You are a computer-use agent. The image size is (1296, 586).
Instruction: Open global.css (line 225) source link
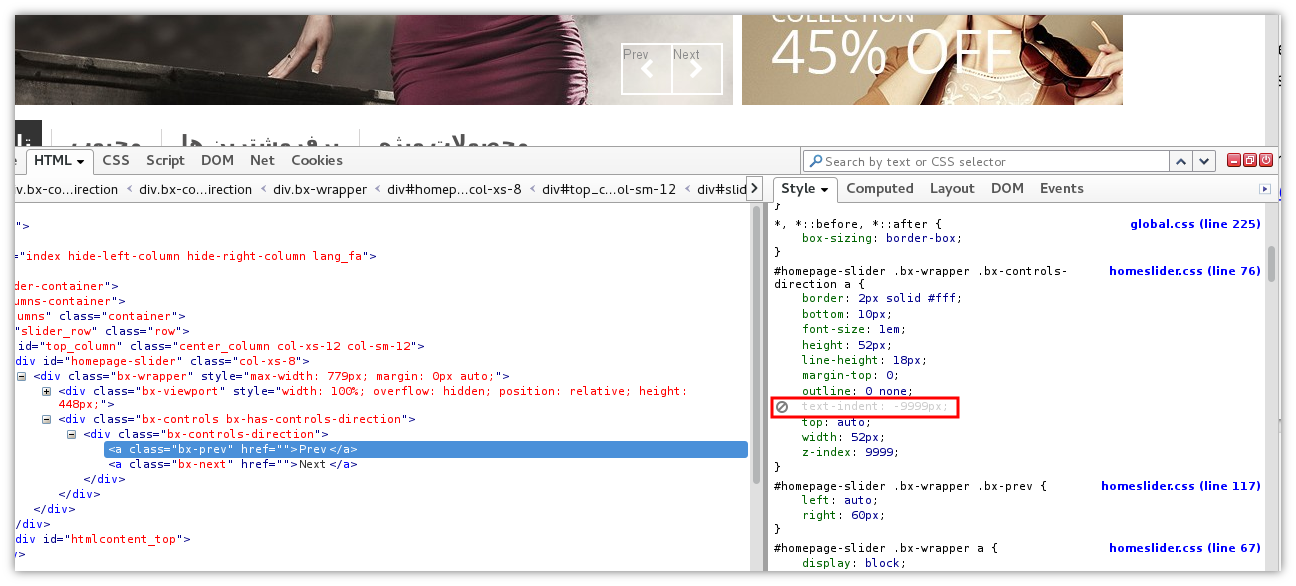click(x=1195, y=224)
